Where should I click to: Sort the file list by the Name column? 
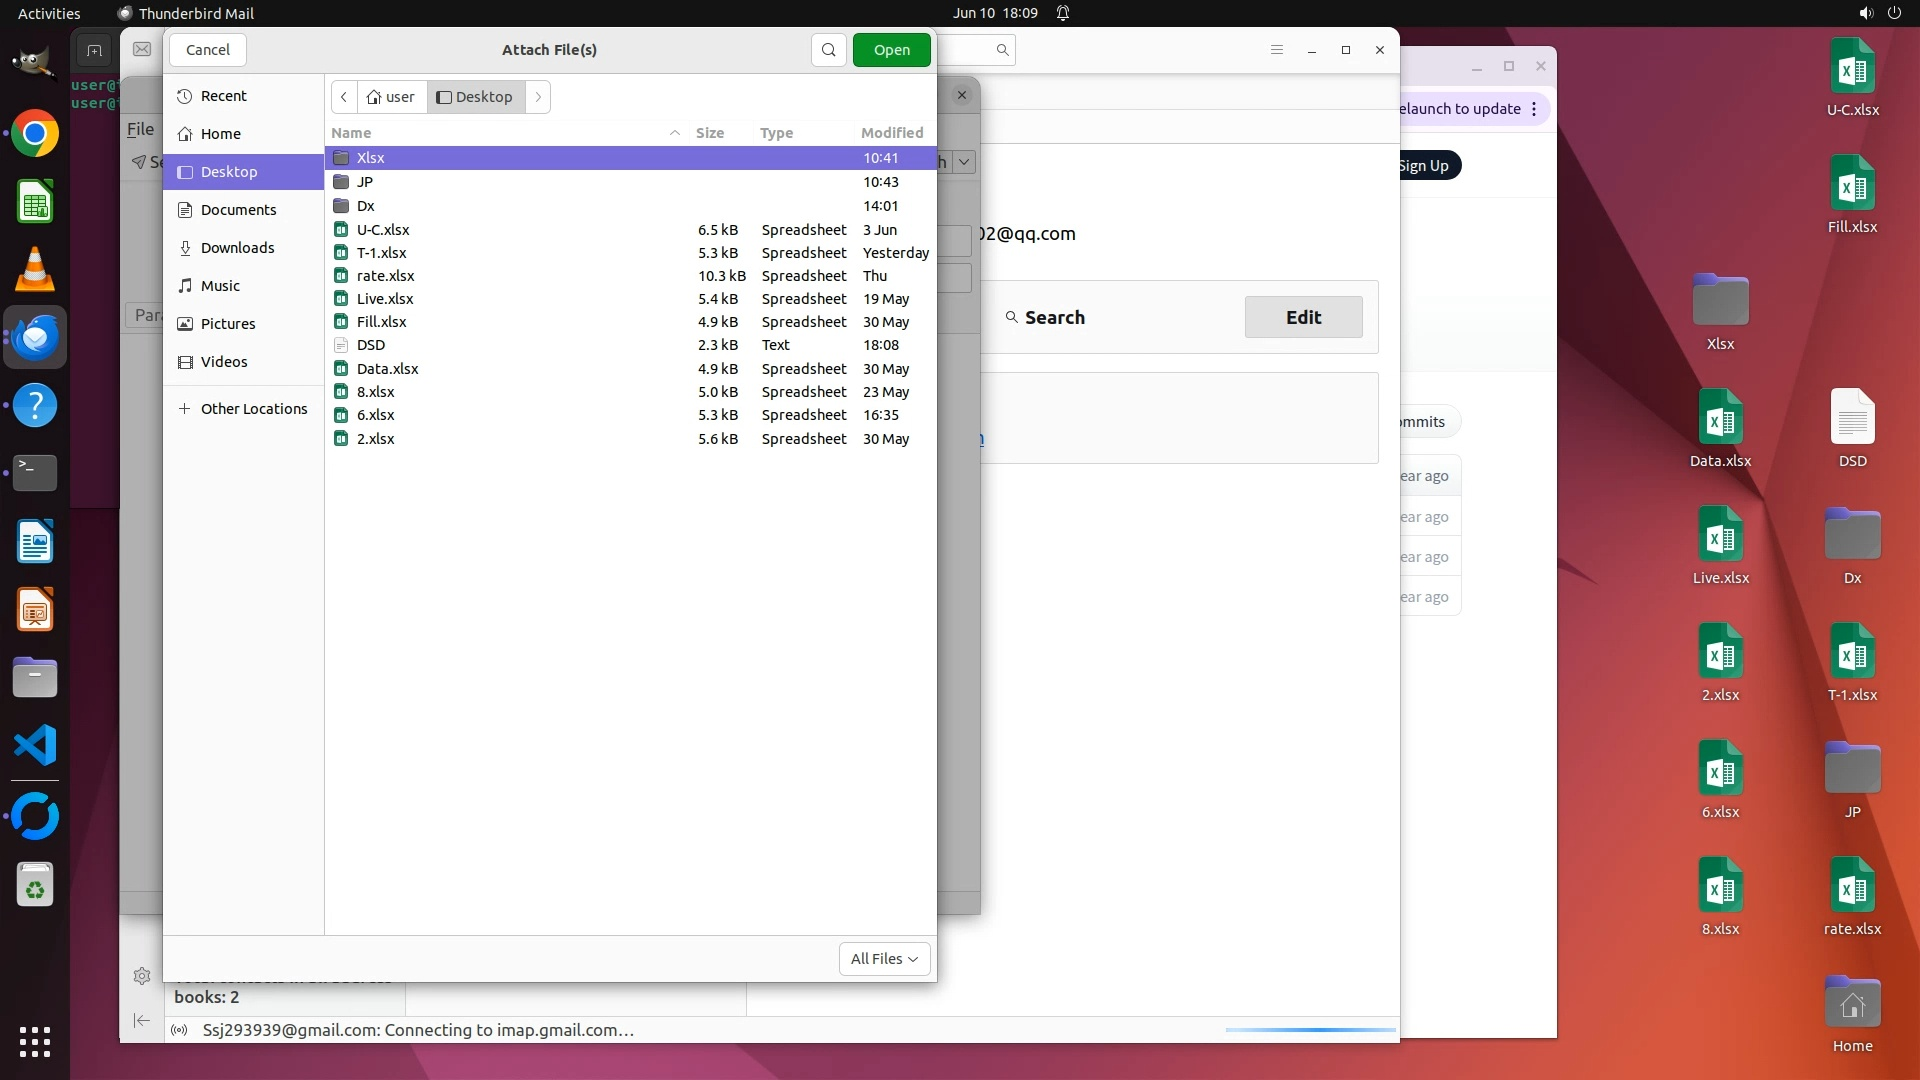point(351,133)
